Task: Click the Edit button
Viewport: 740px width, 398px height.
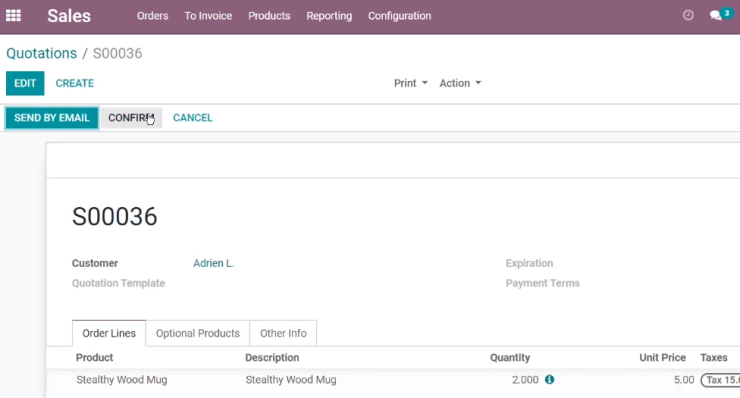Action: coord(25,83)
